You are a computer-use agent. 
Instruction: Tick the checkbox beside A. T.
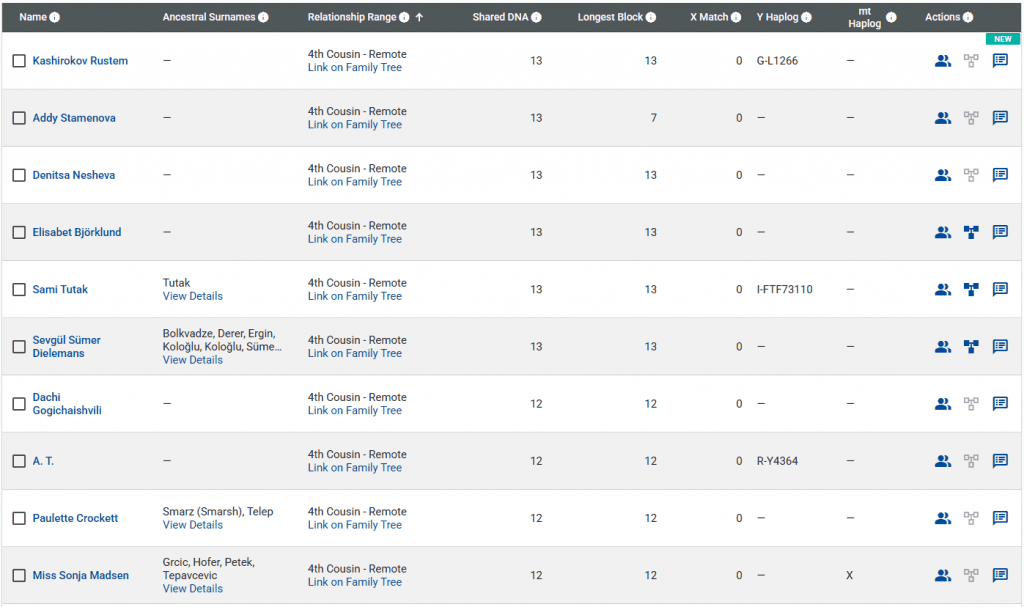19,461
